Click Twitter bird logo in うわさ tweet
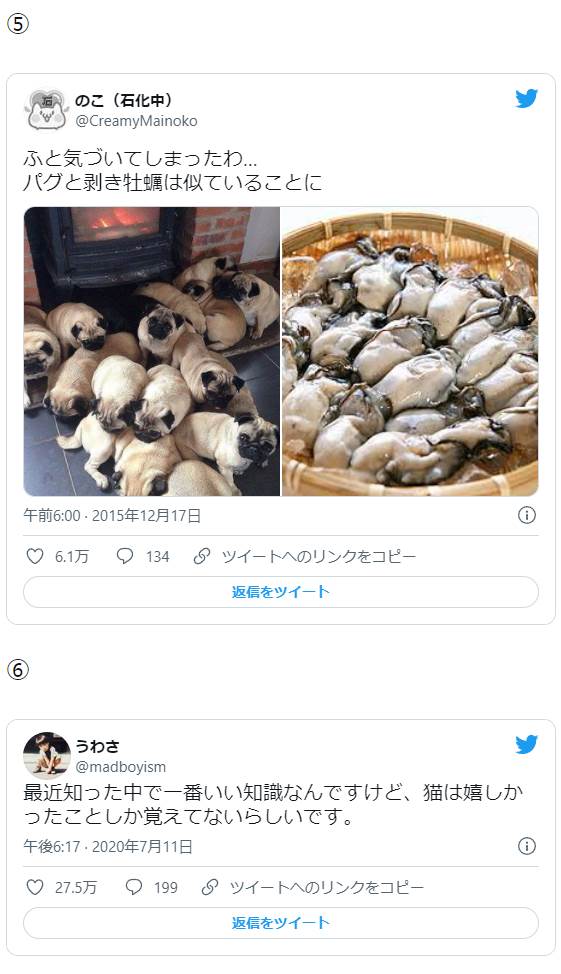The image size is (561, 974). (x=526, y=744)
